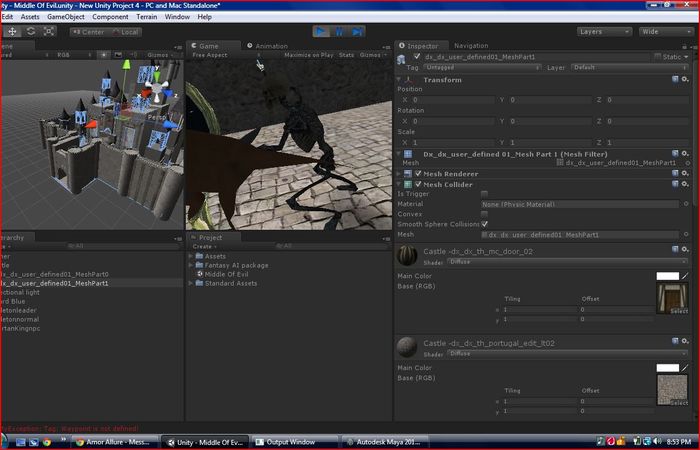Open the Free Aspect dropdown in Game view
The width and height of the screenshot is (700, 450).
(x=226, y=55)
